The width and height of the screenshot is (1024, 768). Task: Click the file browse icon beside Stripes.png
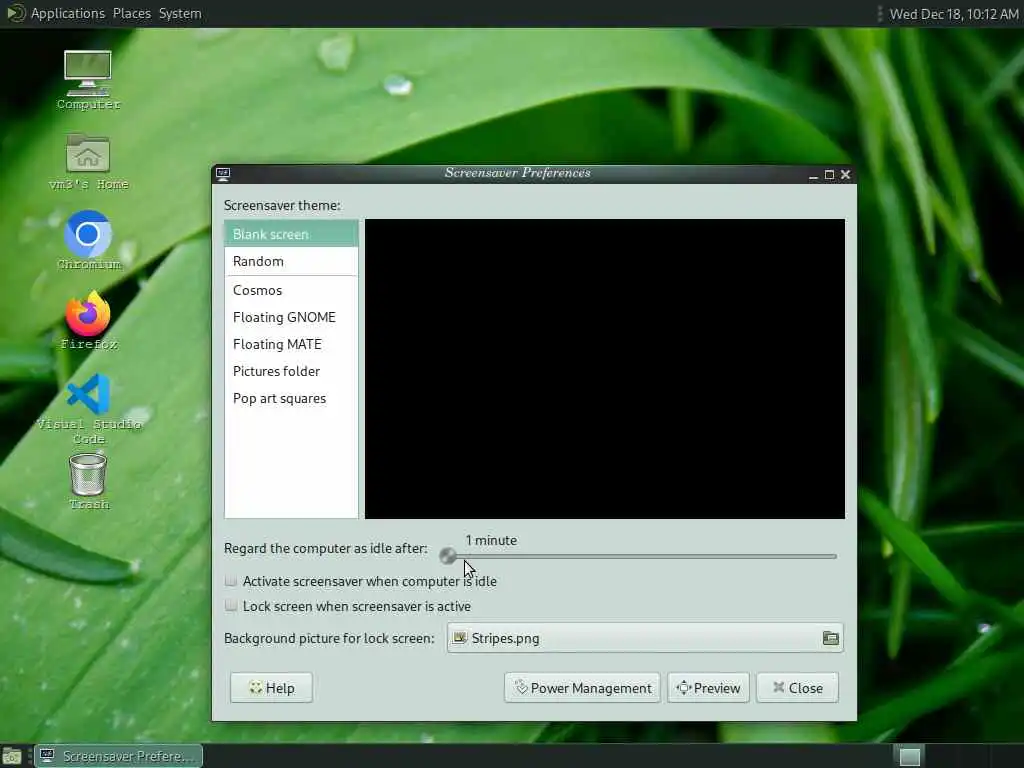pyautogui.click(x=830, y=638)
